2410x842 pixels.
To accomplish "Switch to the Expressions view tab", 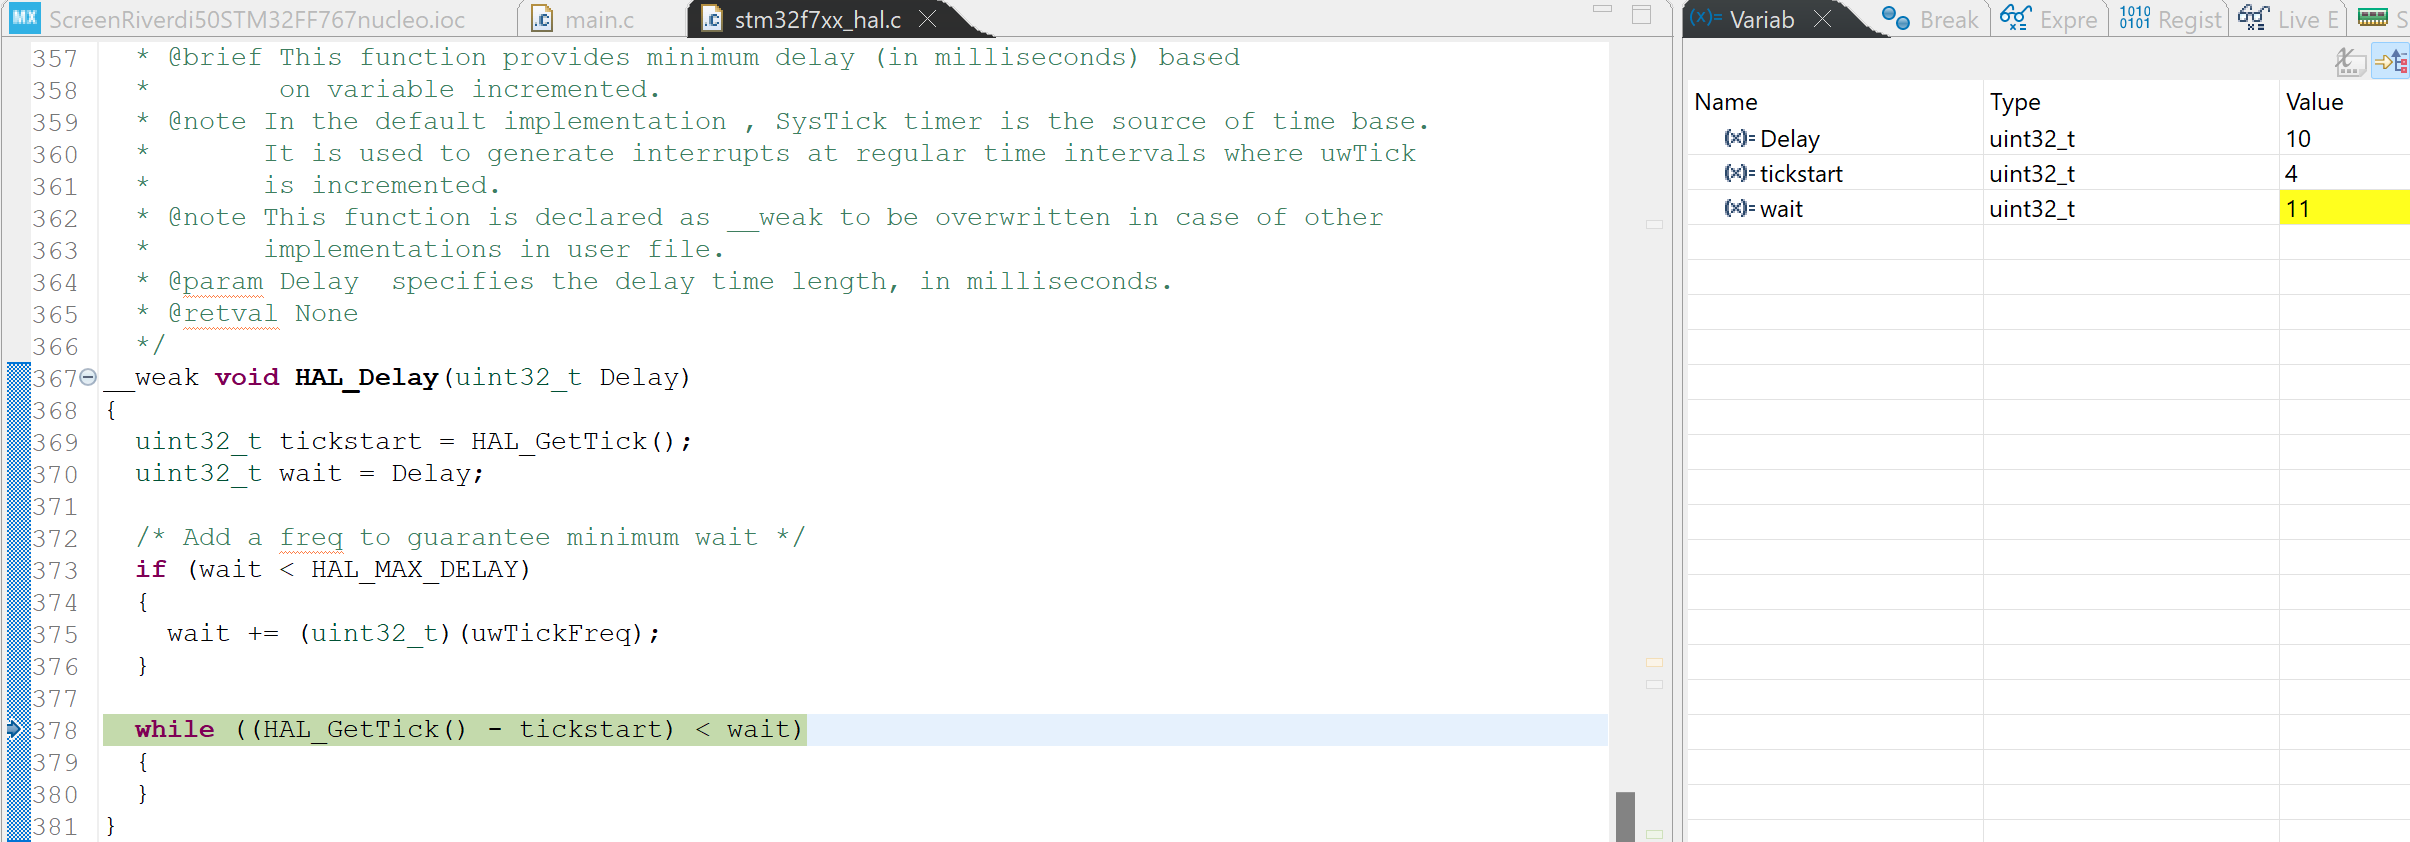I will pos(2049,19).
